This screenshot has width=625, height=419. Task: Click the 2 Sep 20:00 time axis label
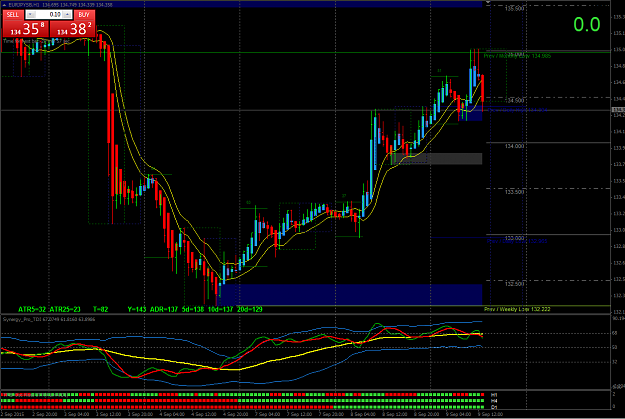(45, 415)
